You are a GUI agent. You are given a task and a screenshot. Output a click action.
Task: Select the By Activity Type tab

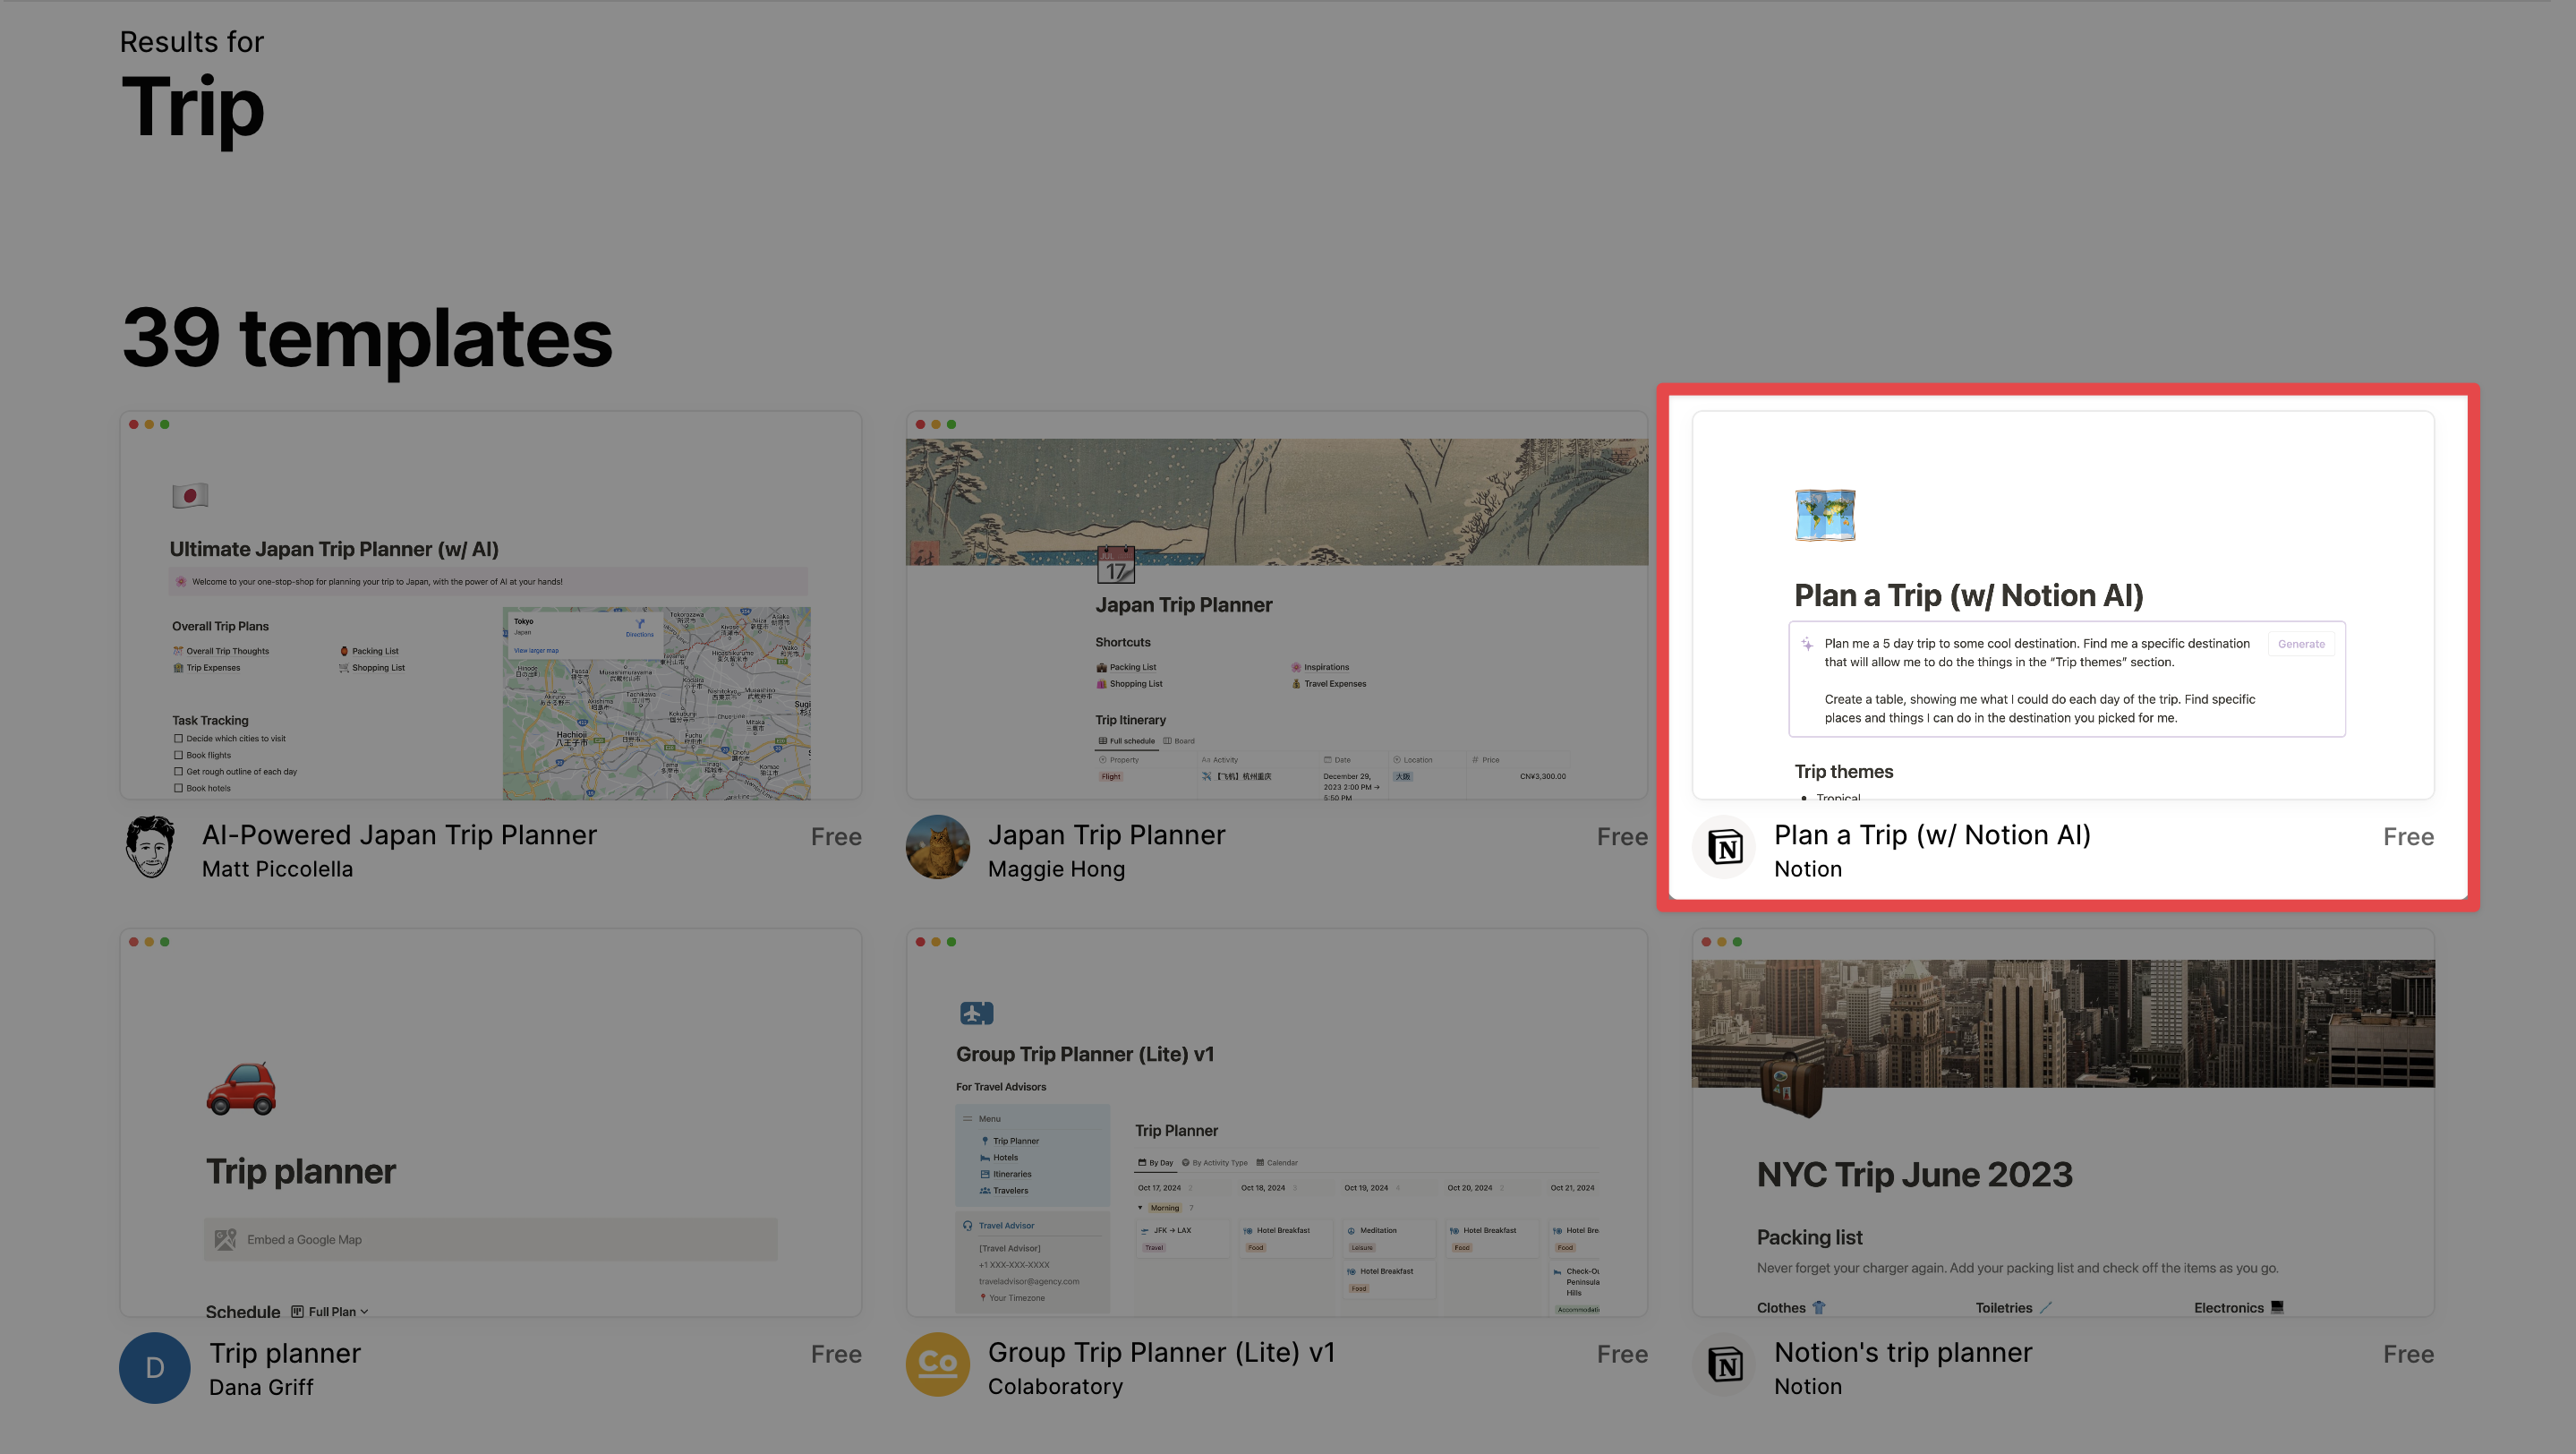point(1215,1163)
